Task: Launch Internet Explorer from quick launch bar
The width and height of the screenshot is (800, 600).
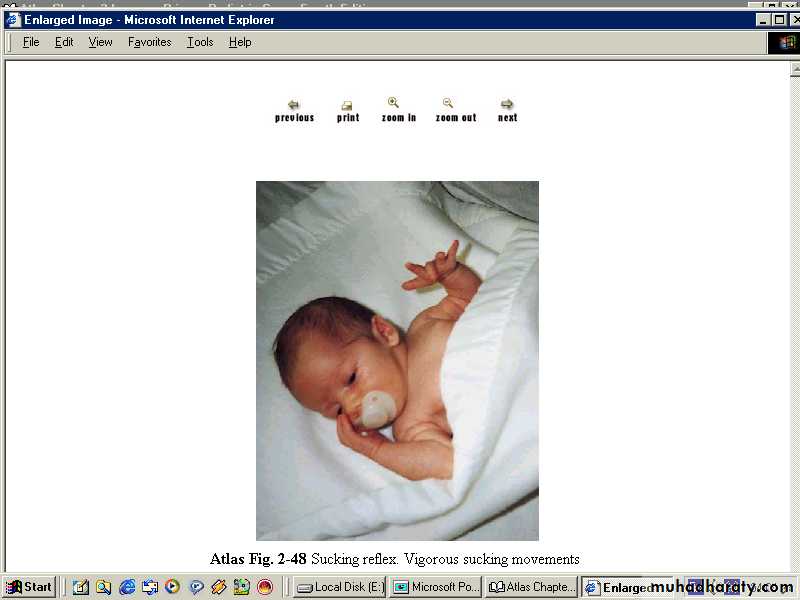Action: [x=127, y=587]
